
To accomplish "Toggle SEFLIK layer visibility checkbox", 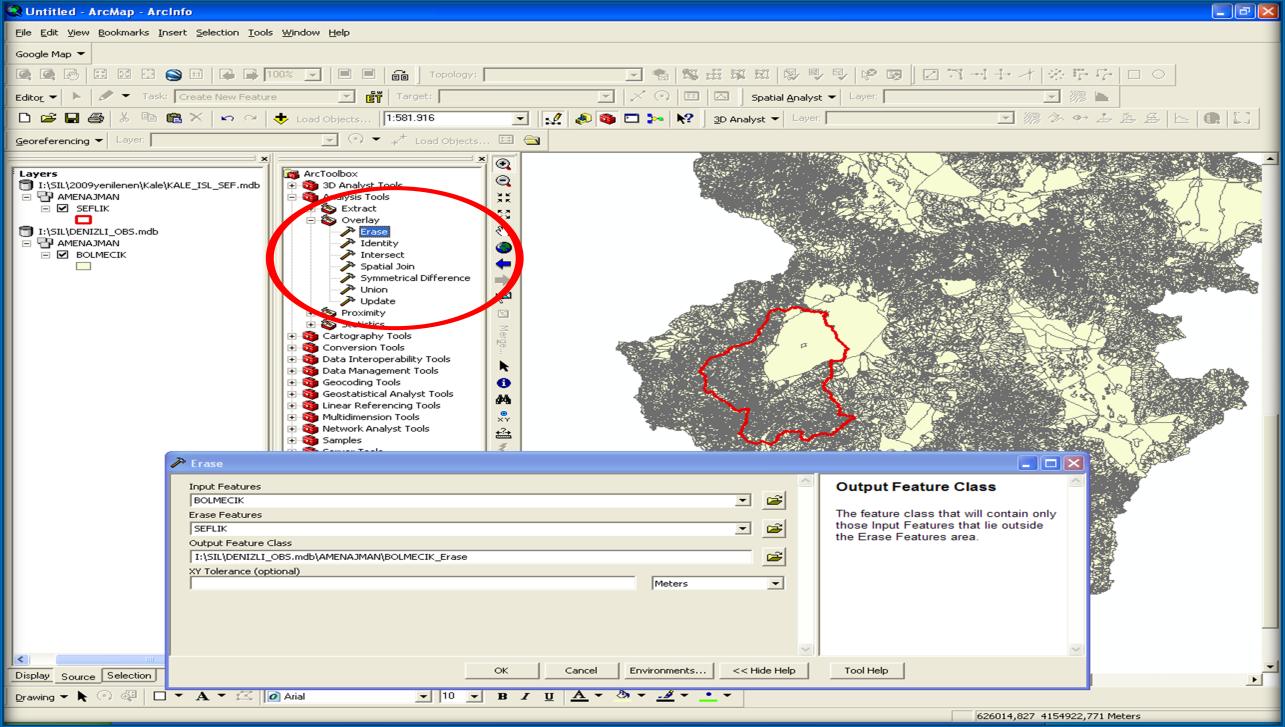I will pos(63,209).
